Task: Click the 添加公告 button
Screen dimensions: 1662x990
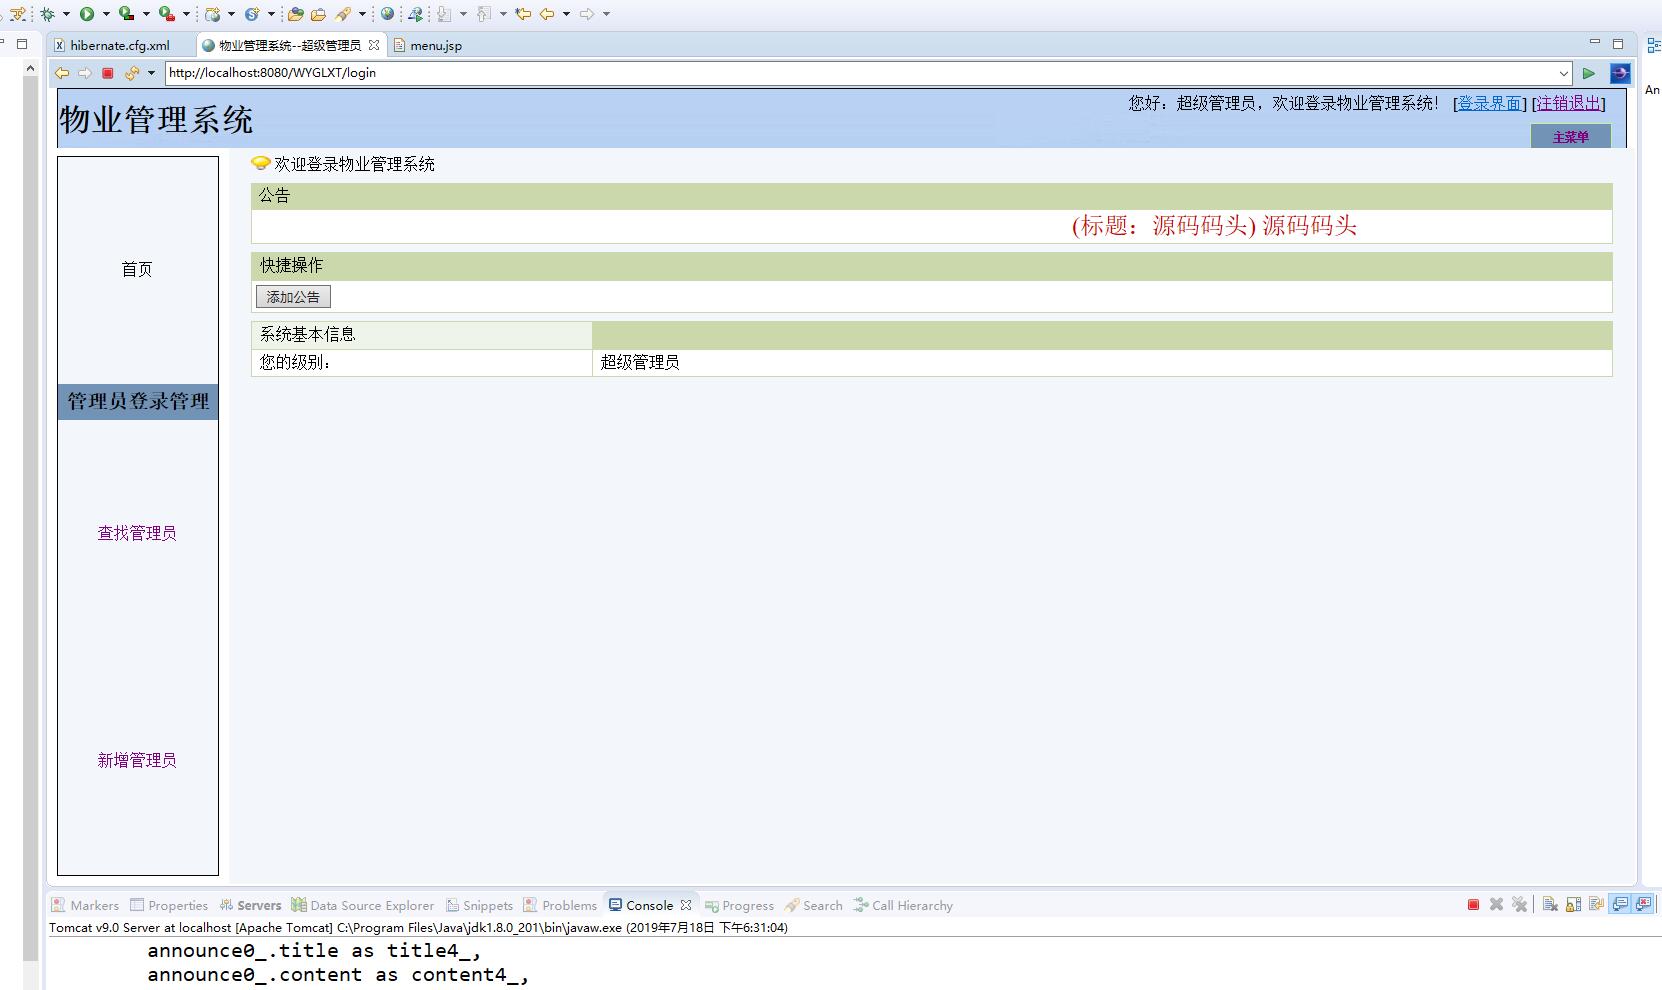Action: tap(293, 297)
